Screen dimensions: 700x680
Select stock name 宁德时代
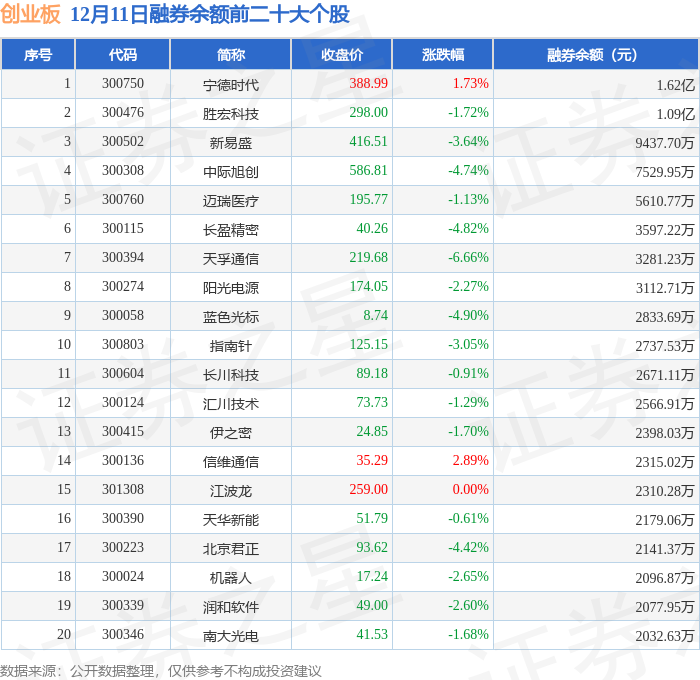[x=231, y=84]
